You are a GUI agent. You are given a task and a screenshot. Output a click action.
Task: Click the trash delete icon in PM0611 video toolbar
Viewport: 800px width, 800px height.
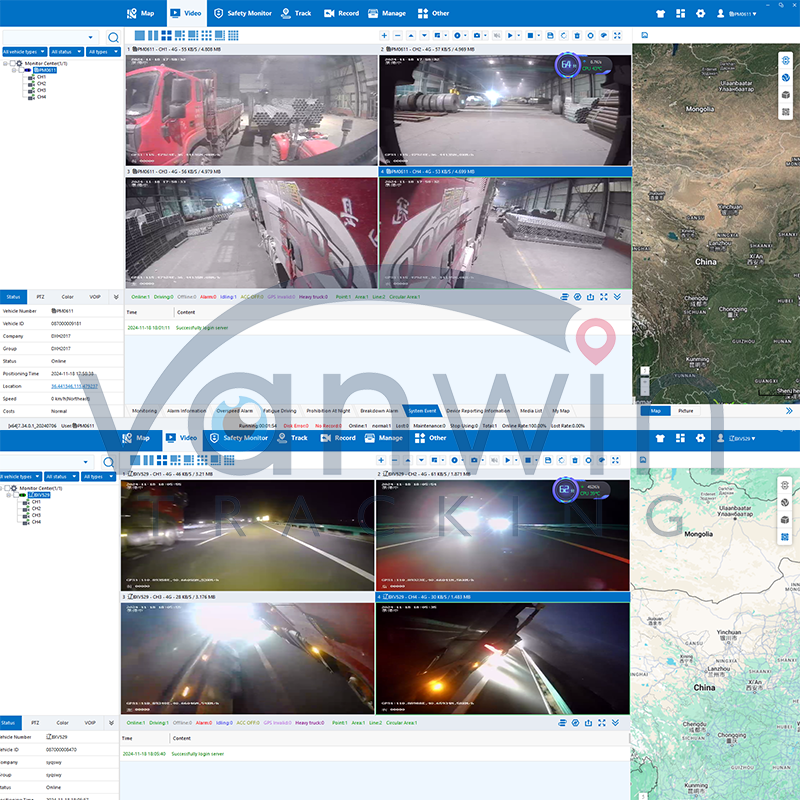(577, 35)
